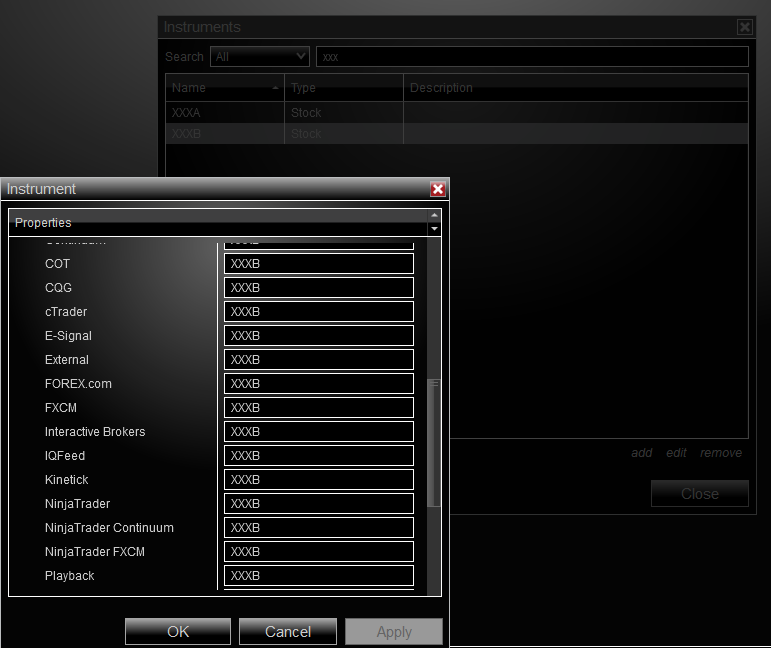The width and height of the screenshot is (771, 648).
Task: Select the CQG property label
Action: point(58,288)
